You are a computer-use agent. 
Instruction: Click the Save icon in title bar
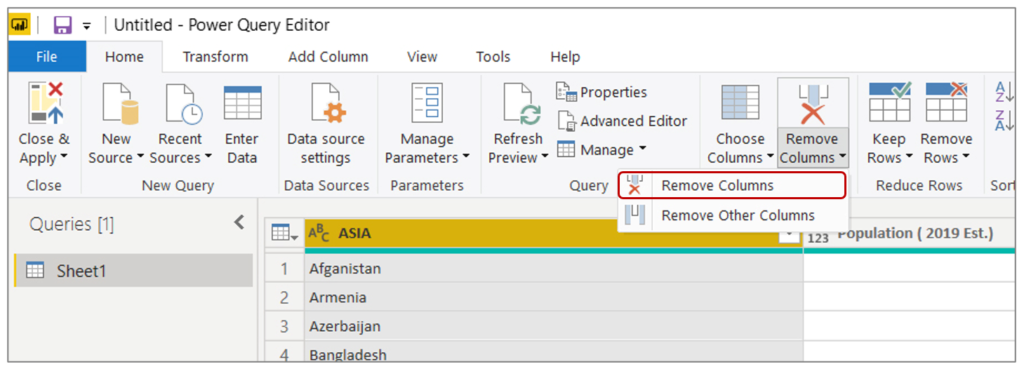point(63,25)
